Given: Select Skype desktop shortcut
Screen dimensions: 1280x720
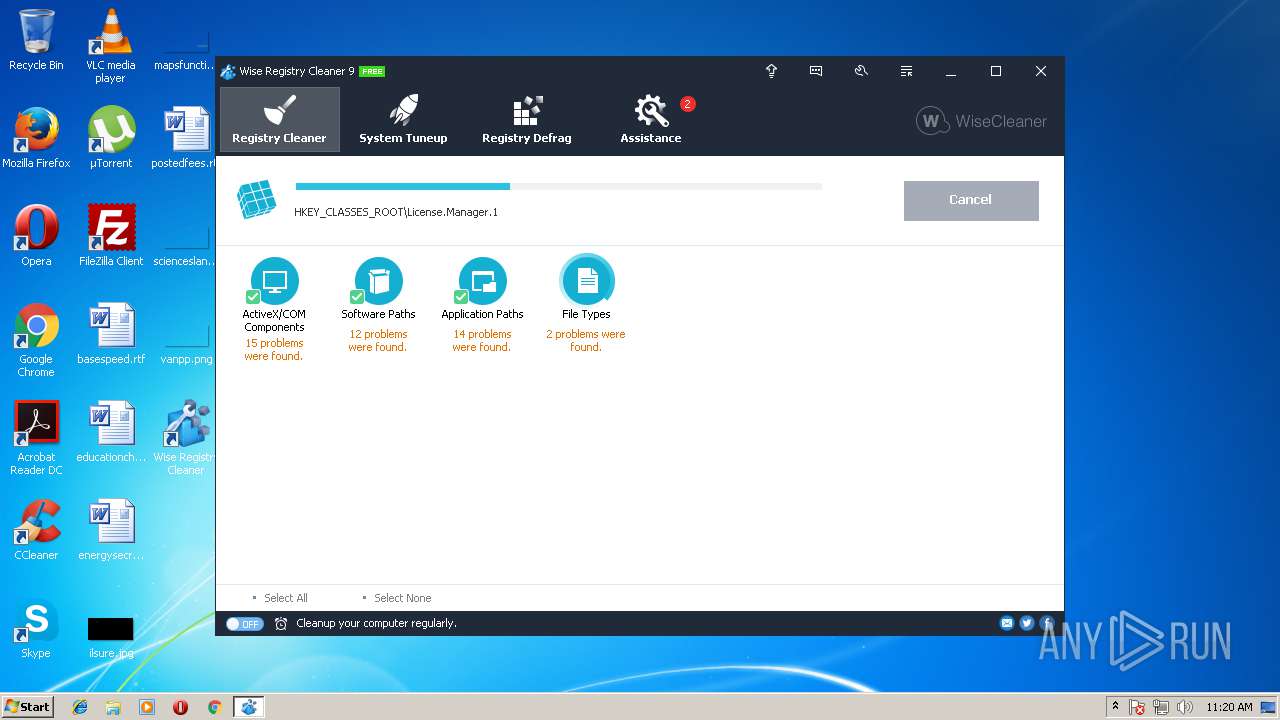Looking at the screenshot, I should click(x=36, y=628).
